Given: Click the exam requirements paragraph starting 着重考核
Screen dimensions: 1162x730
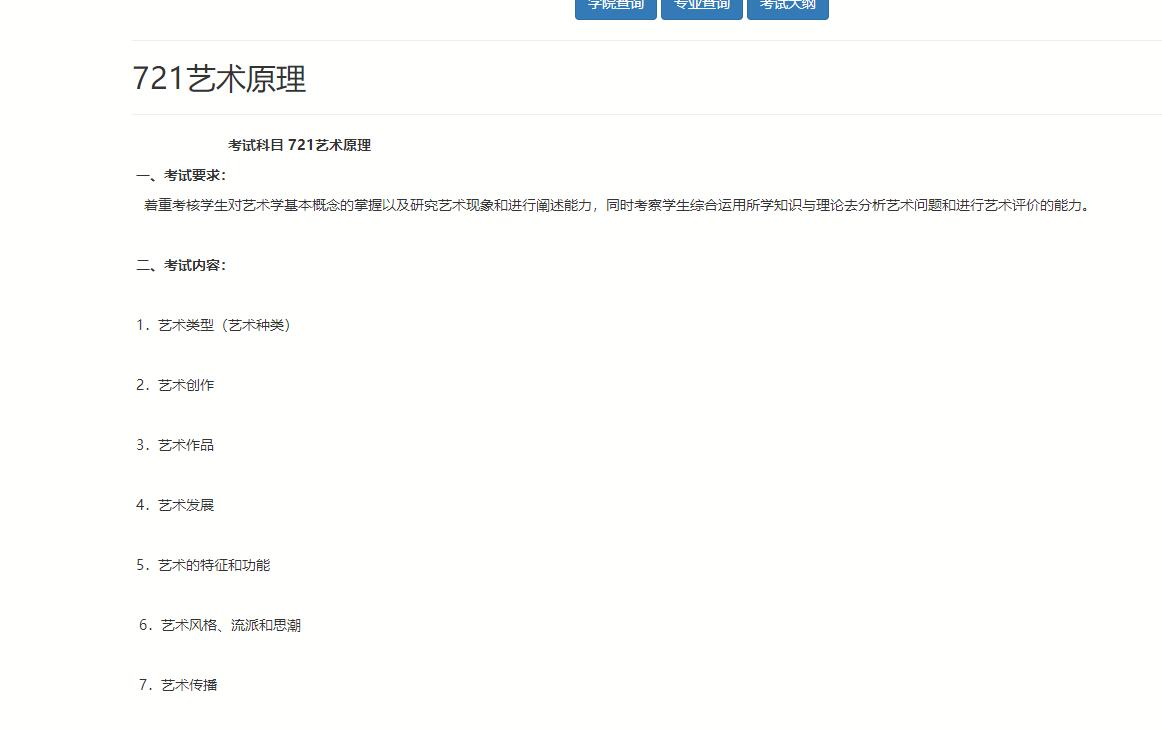Looking at the screenshot, I should [615, 205].
